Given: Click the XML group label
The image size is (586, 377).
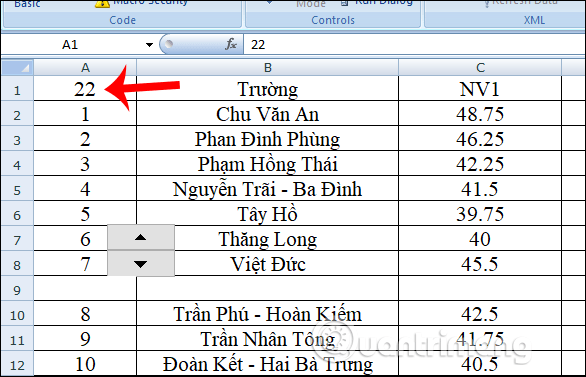Looking at the screenshot, I should click(x=534, y=20).
